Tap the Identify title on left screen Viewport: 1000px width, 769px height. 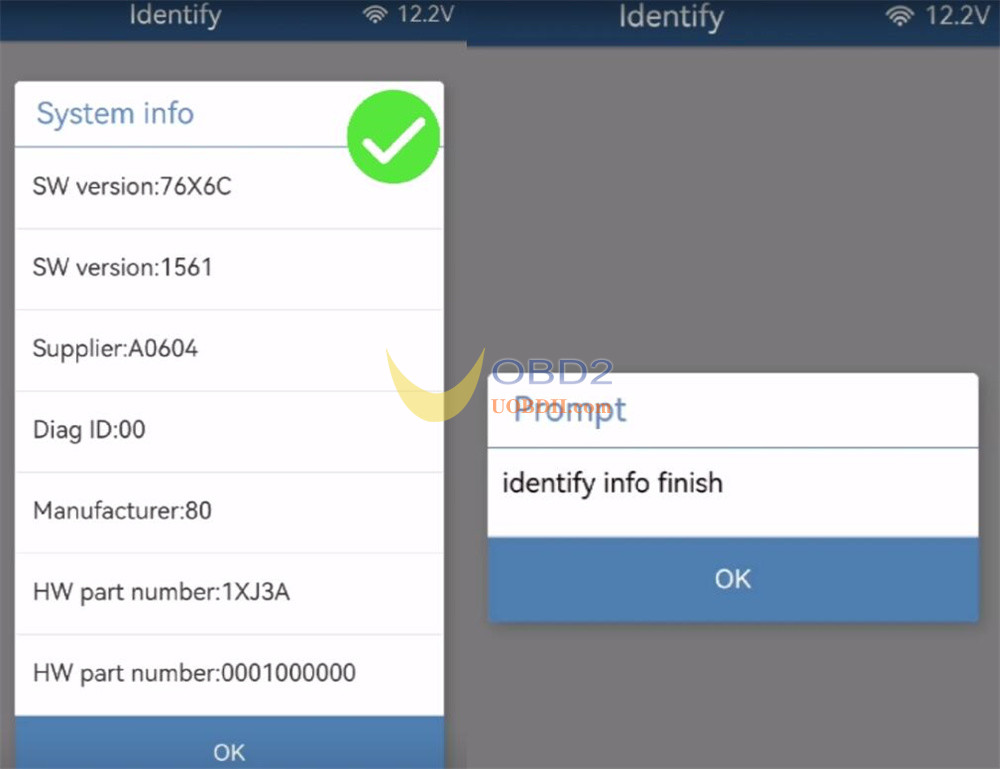click(175, 15)
